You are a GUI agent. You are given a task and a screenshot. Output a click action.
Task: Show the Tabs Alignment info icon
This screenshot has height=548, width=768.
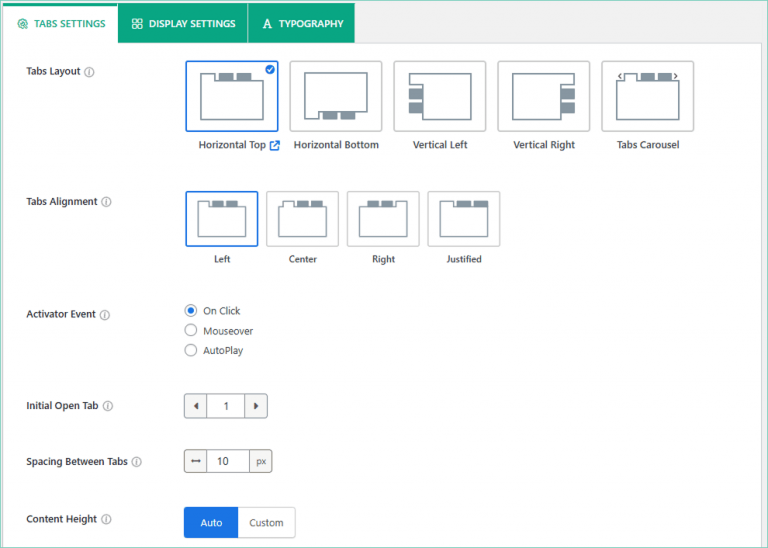pyautogui.click(x=106, y=202)
